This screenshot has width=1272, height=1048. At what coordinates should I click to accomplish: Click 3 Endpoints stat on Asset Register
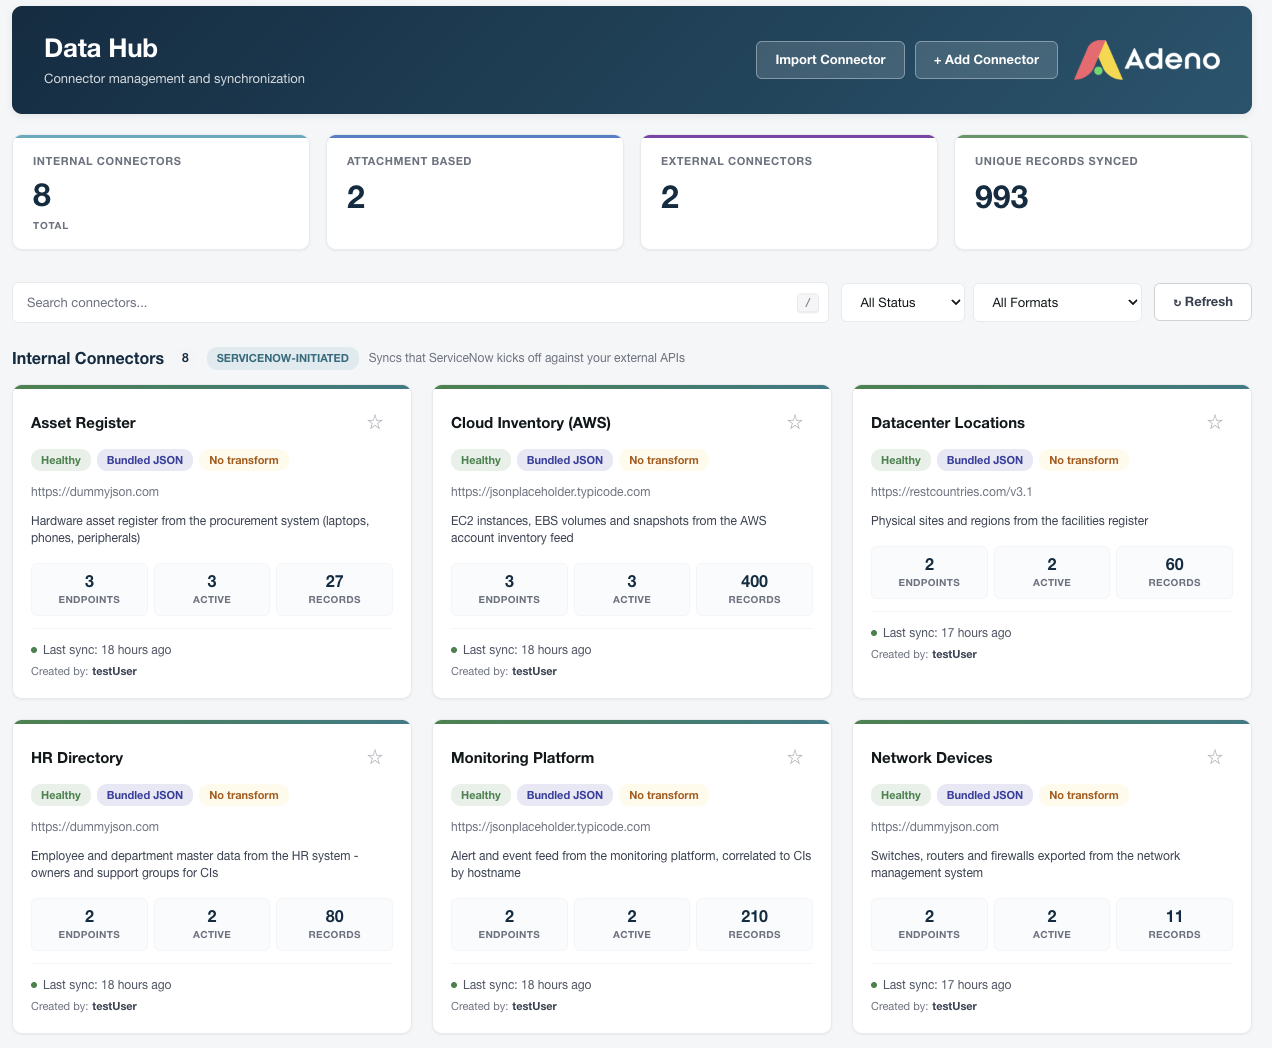point(89,589)
